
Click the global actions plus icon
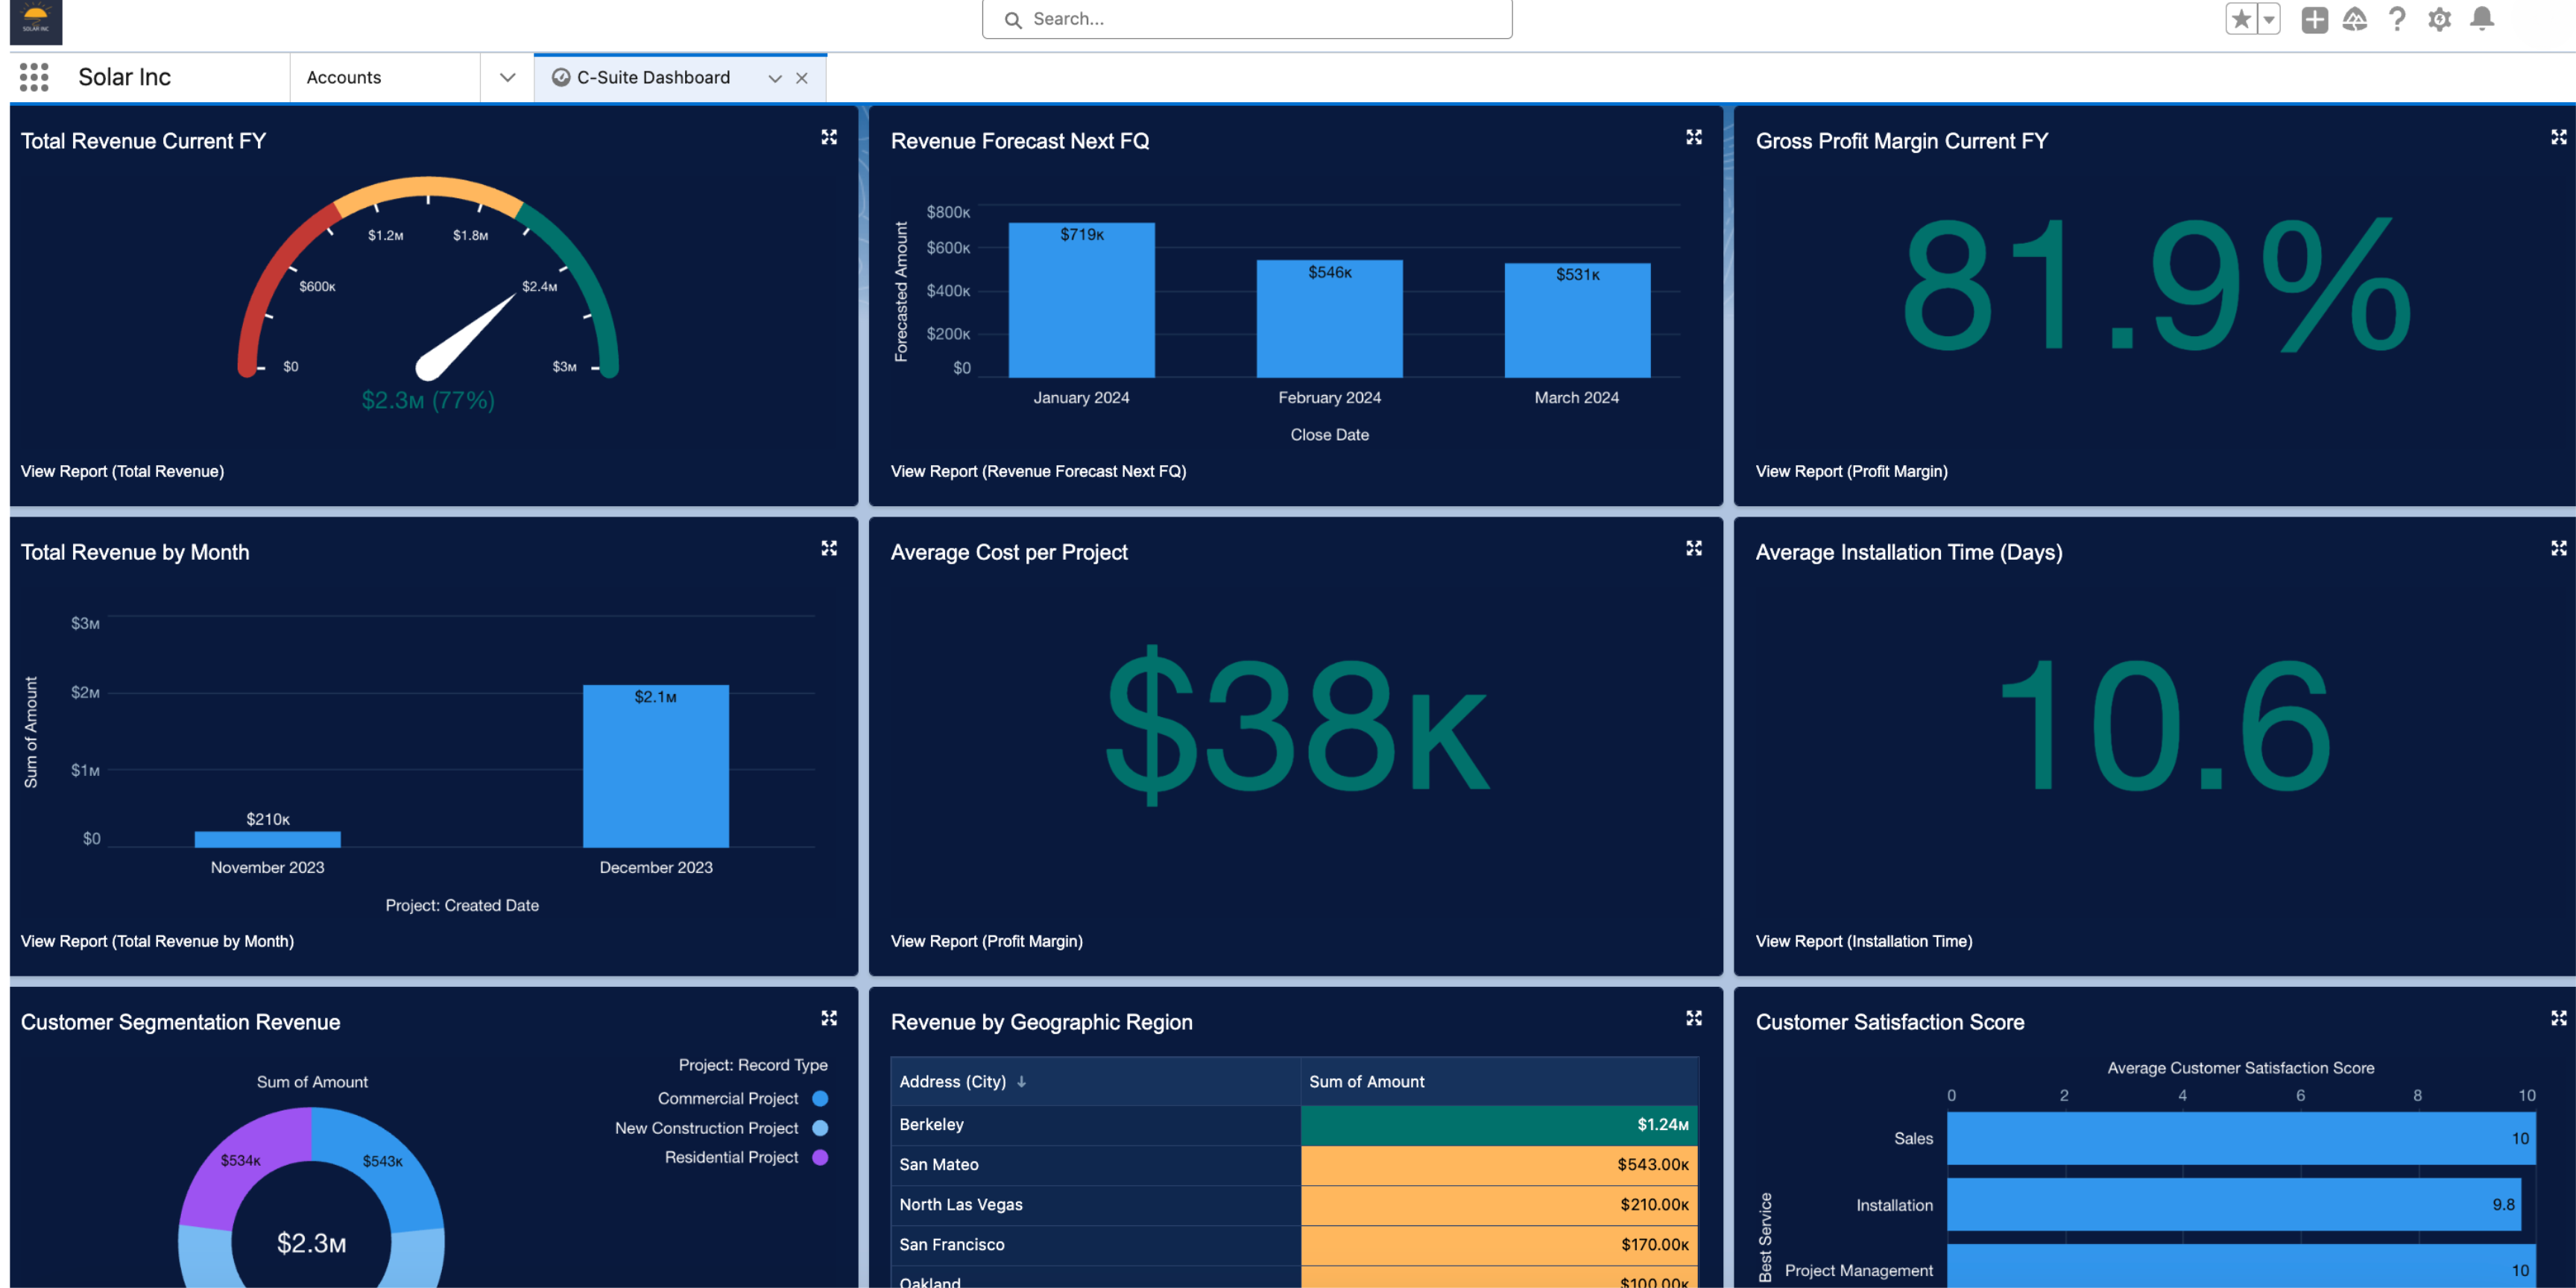(x=2314, y=19)
